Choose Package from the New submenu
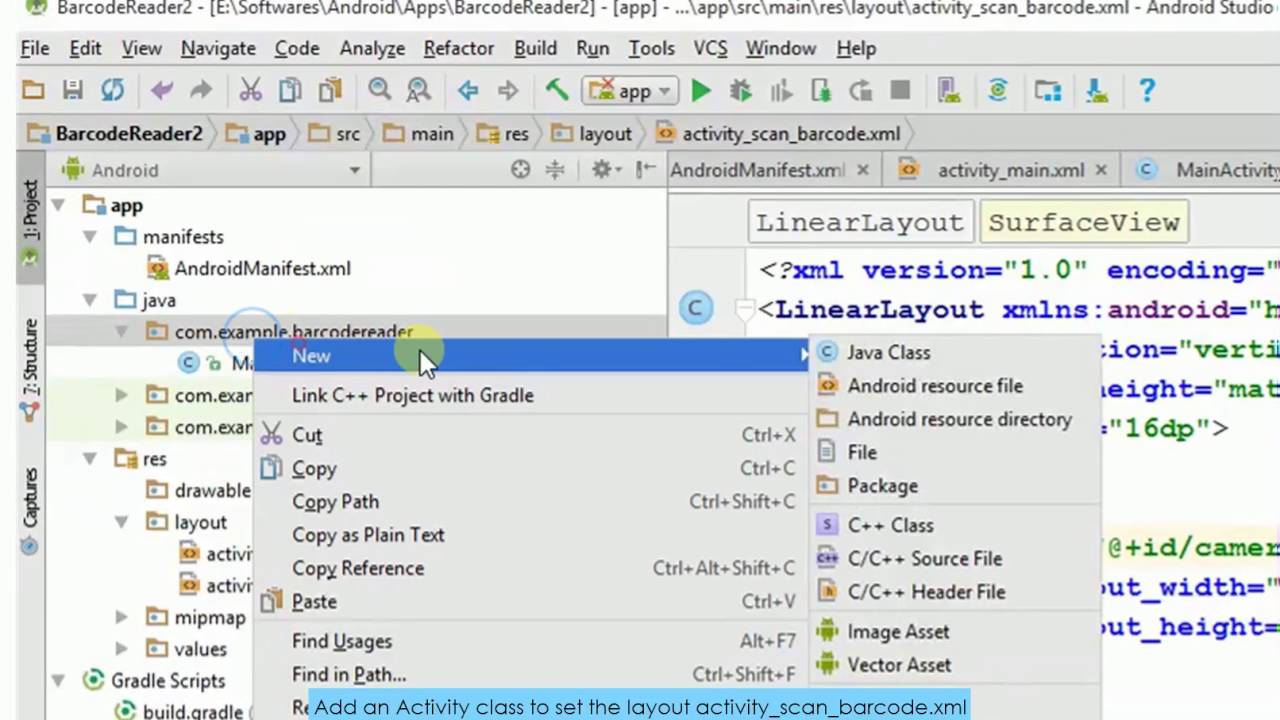The image size is (1280, 720). [x=955, y=486]
